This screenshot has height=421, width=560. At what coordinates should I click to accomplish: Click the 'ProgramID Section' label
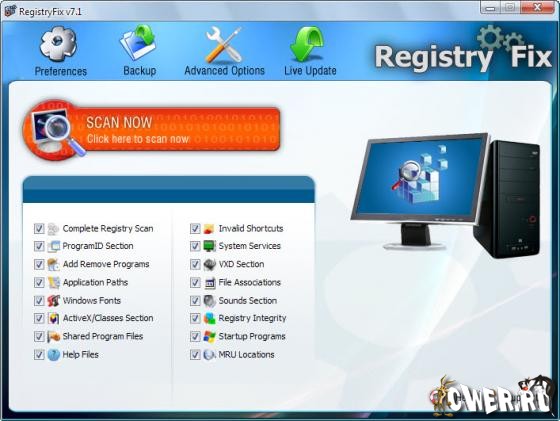click(x=98, y=246)
